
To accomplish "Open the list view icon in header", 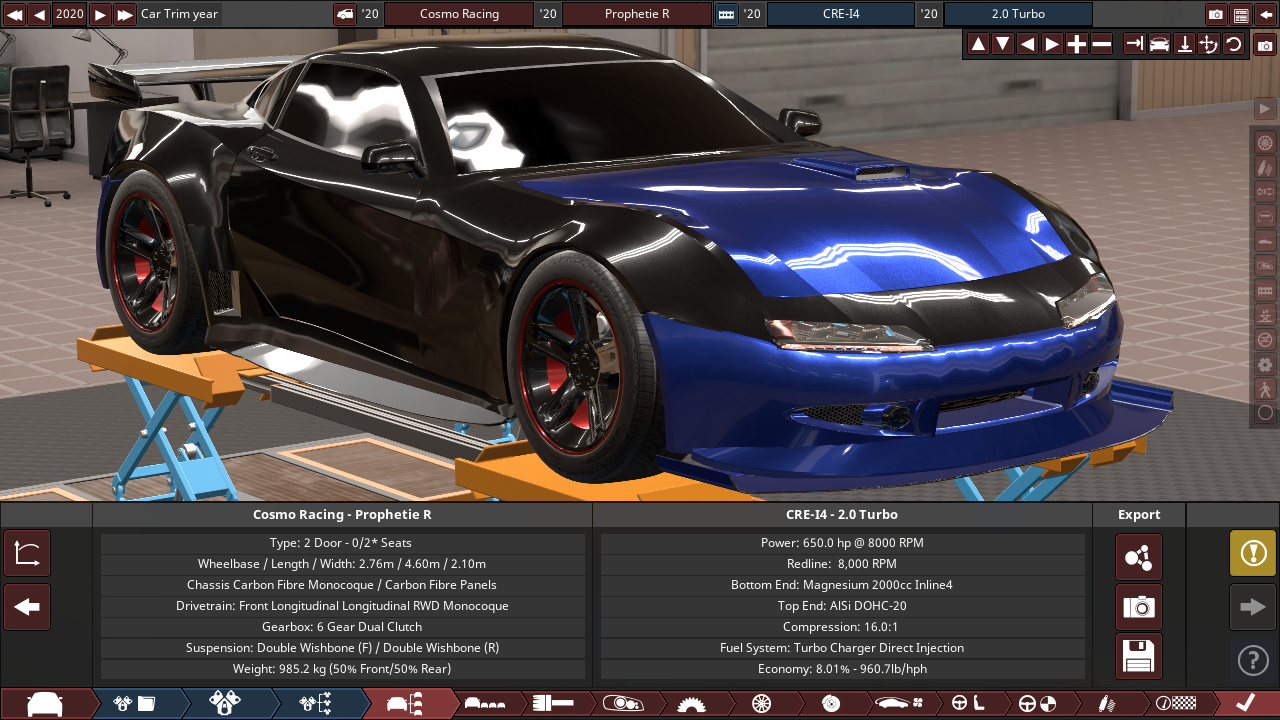I will coord(1241,14).
